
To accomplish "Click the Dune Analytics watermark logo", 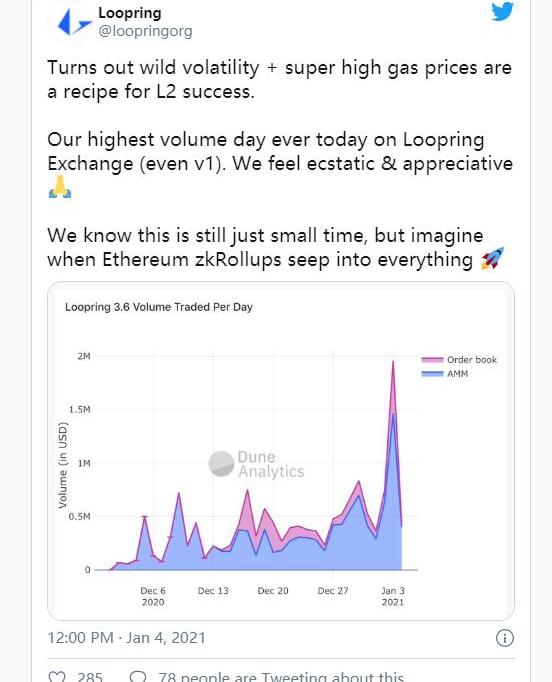I will click(257, 464).
